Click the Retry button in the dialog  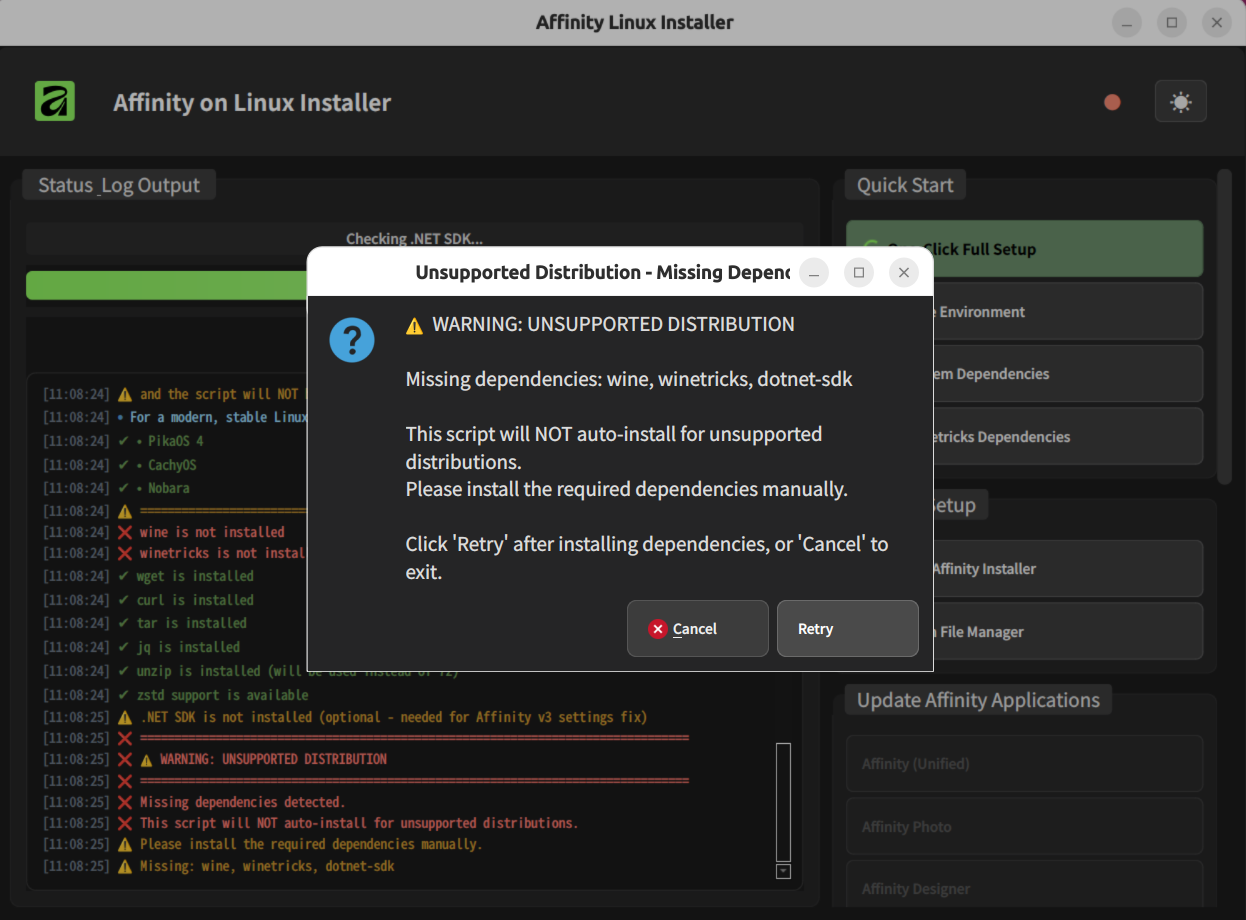[x=847, y=628]
